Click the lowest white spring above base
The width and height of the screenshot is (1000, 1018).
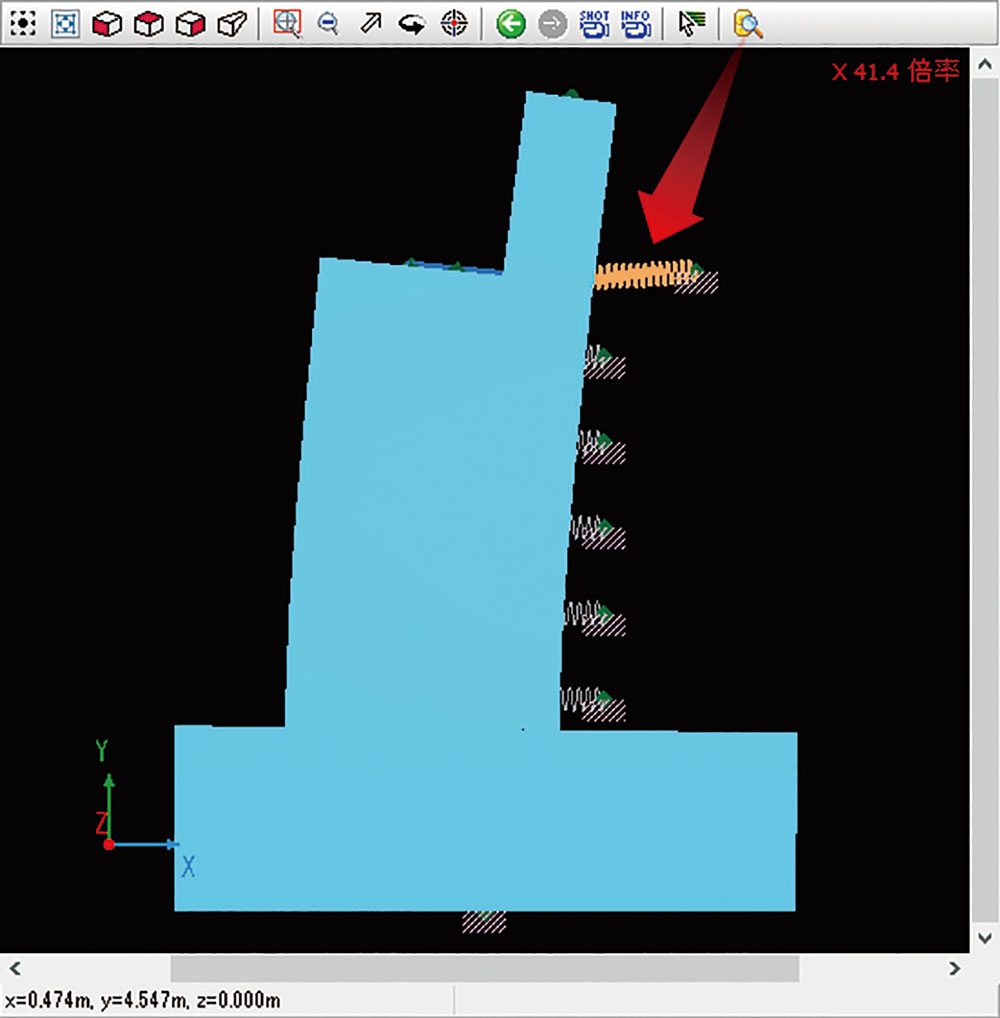[581, 699]
